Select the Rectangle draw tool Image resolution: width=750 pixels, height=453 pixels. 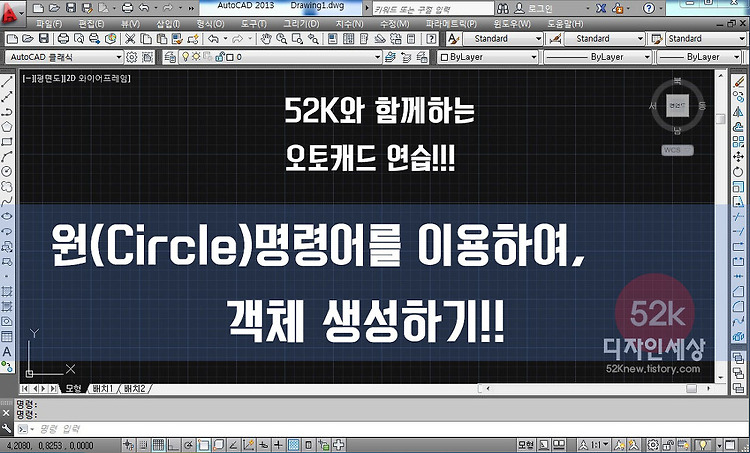[7, 142]
